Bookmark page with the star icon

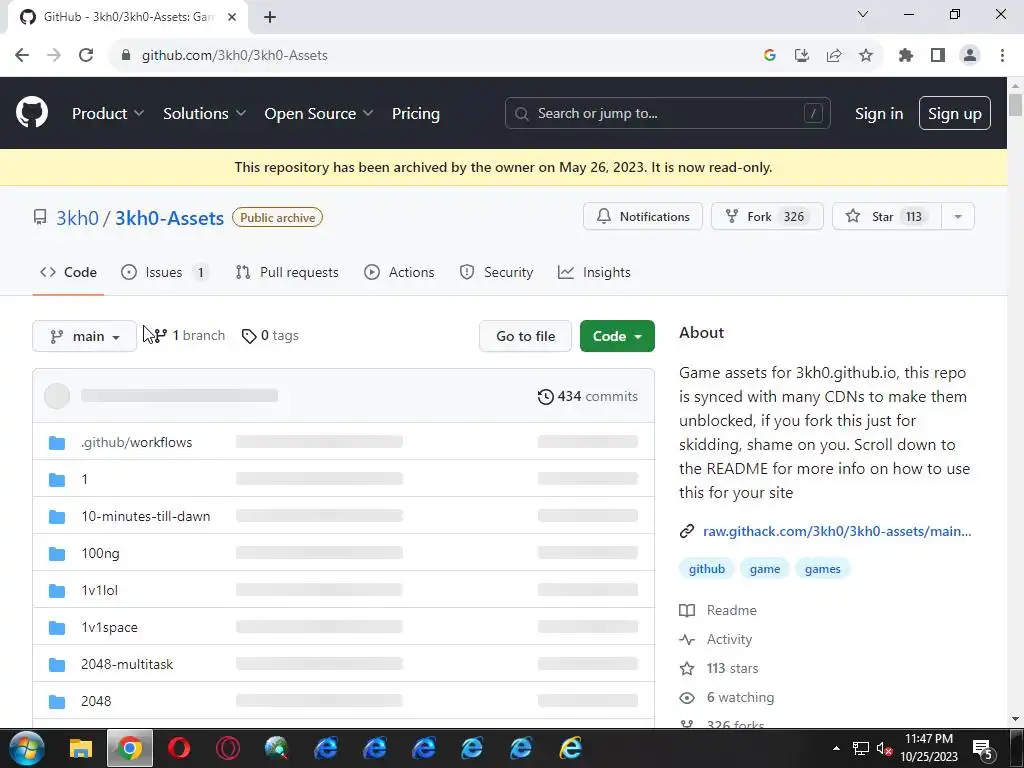(866, 56)
